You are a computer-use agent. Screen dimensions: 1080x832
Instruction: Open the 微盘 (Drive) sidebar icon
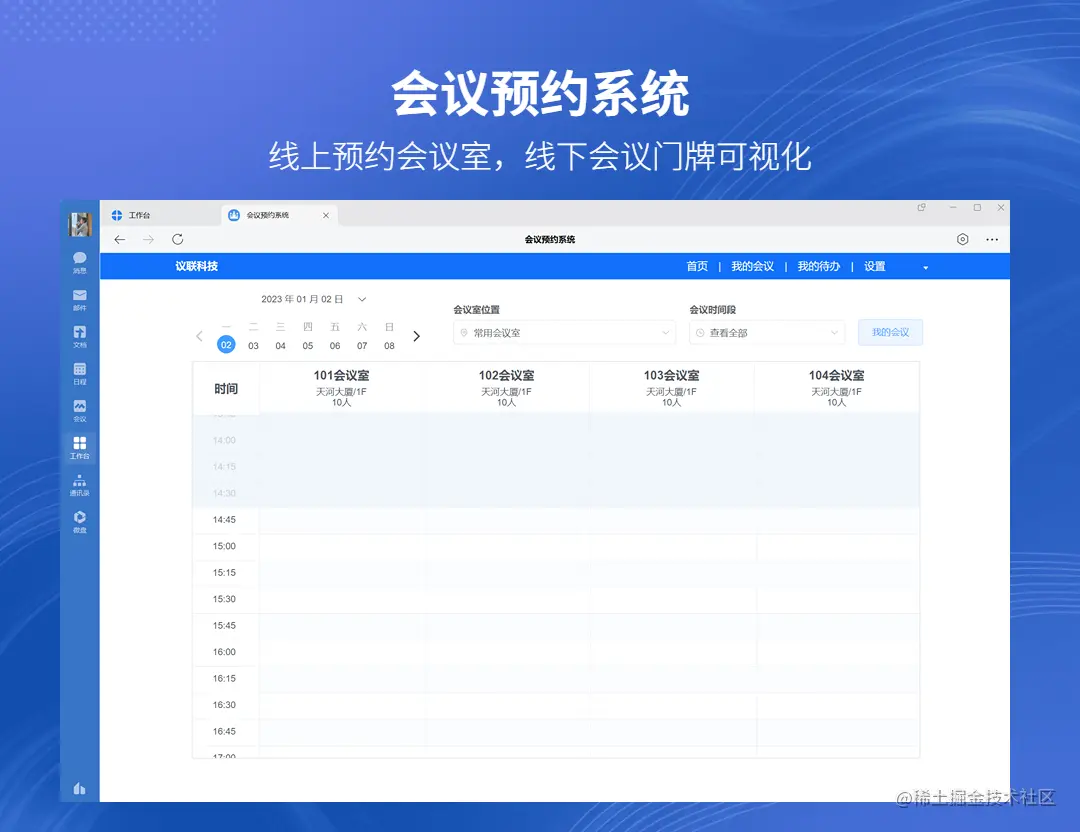tap(80, 521)
